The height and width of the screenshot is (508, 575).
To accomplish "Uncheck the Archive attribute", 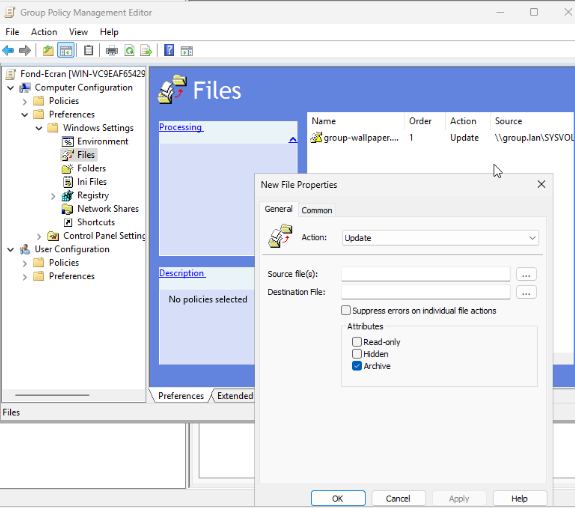I will (357, 366).
